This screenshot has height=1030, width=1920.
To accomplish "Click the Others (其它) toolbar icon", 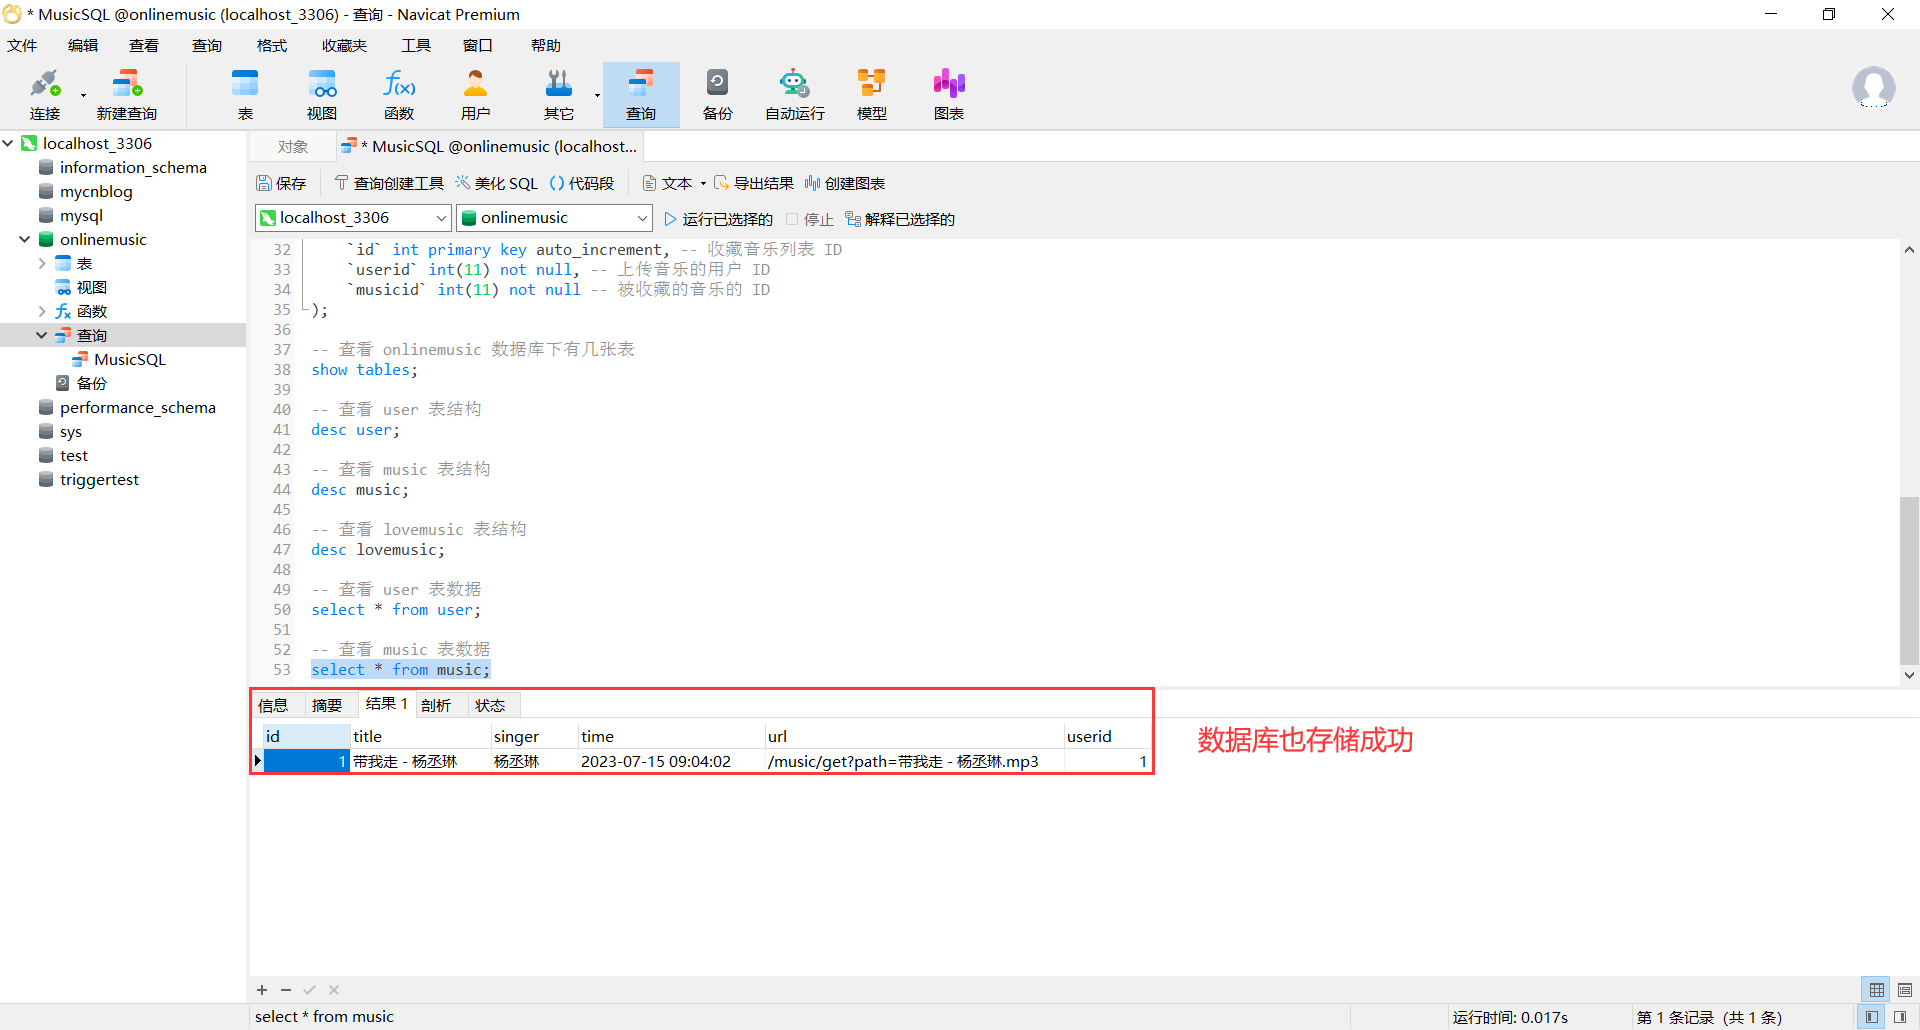I will tap(558, 95).
